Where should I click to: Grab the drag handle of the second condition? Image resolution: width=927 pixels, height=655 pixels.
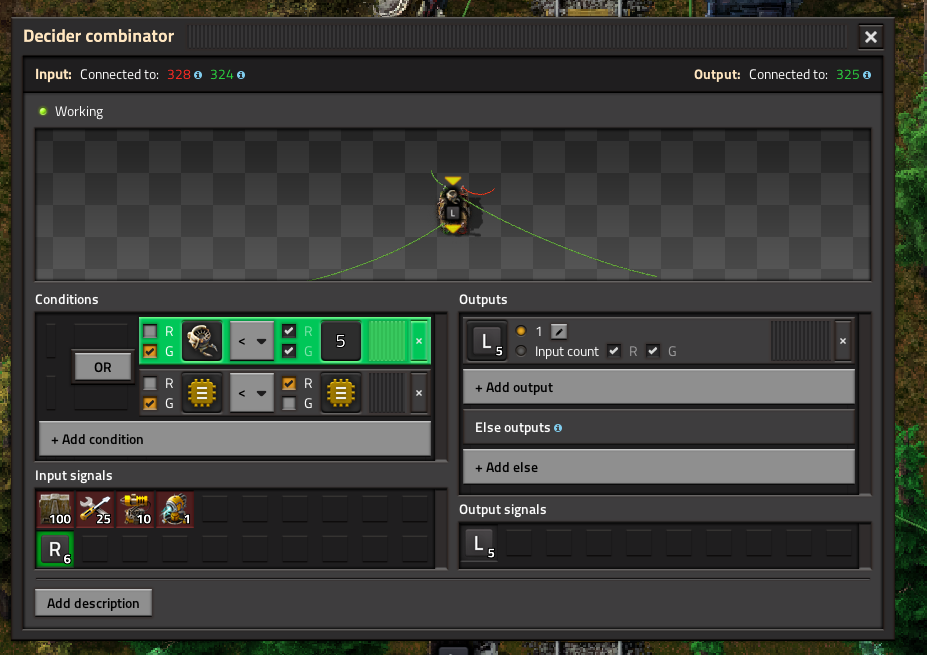pos(387,393)
